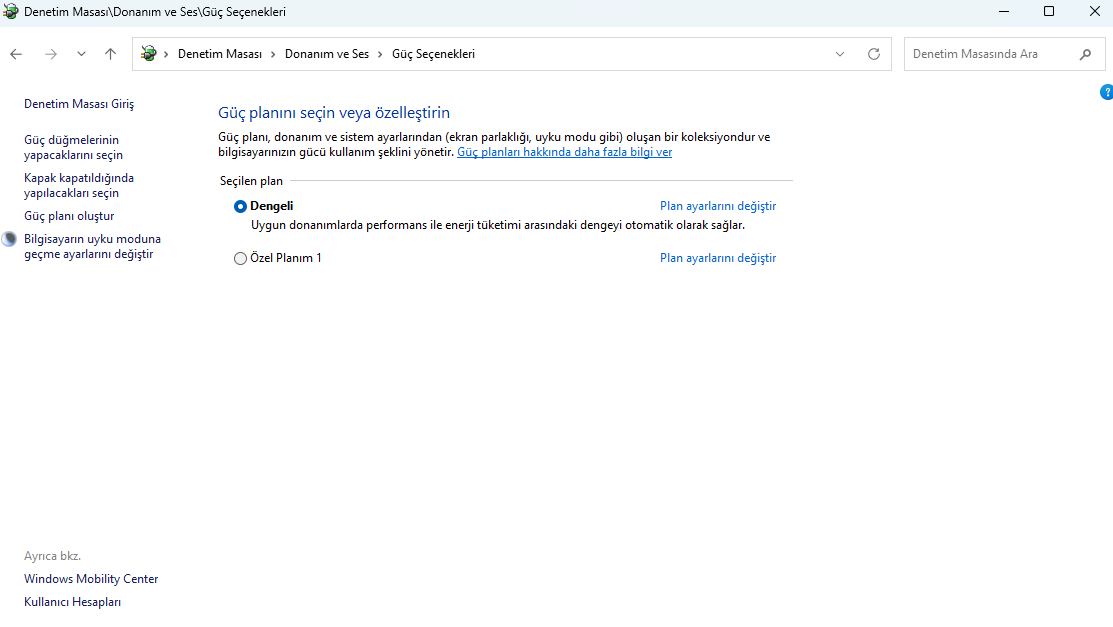Open the recent locations dropdown chevron

click(81, 54)
